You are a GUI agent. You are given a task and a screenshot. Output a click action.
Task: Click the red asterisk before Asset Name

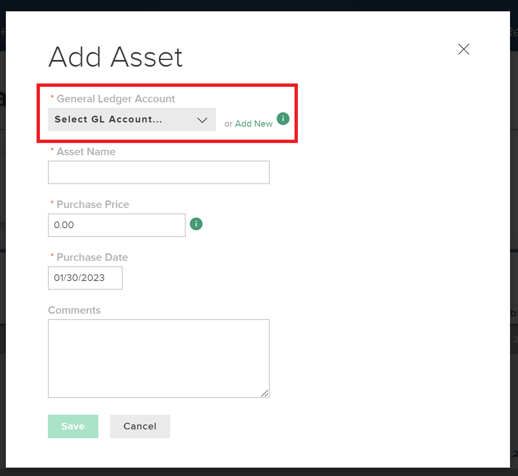pos(52,150)
